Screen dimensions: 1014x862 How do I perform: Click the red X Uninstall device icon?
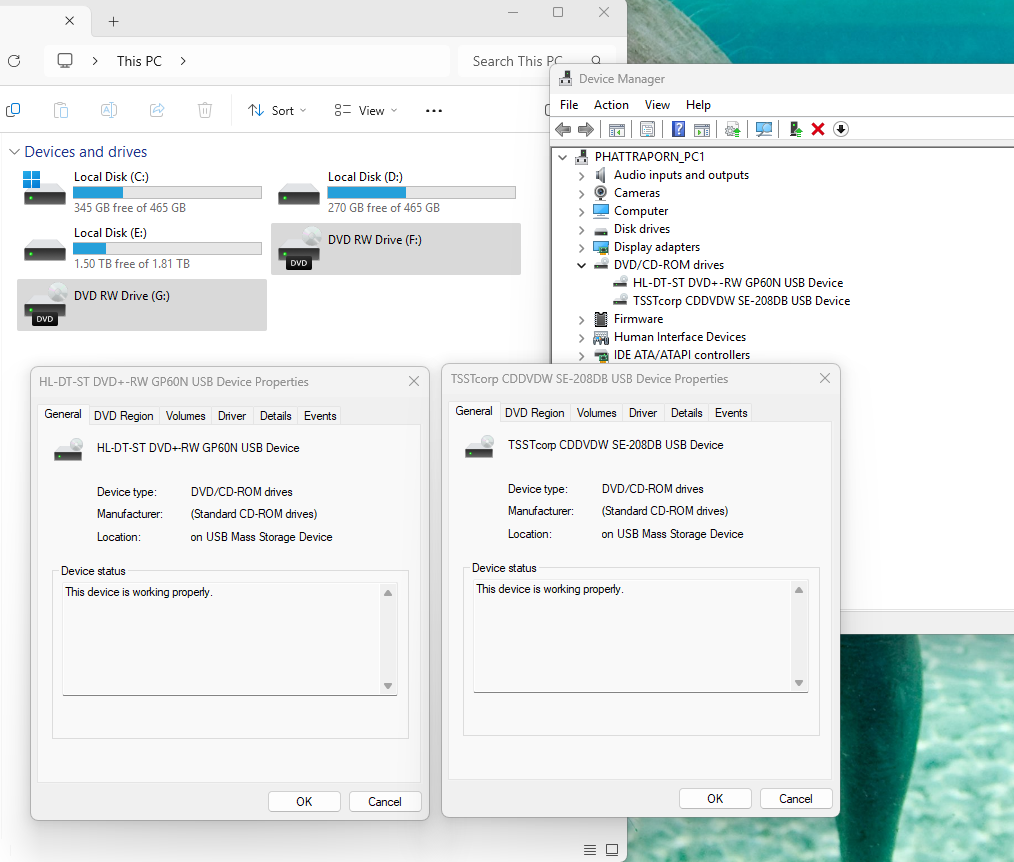(818, 129)
